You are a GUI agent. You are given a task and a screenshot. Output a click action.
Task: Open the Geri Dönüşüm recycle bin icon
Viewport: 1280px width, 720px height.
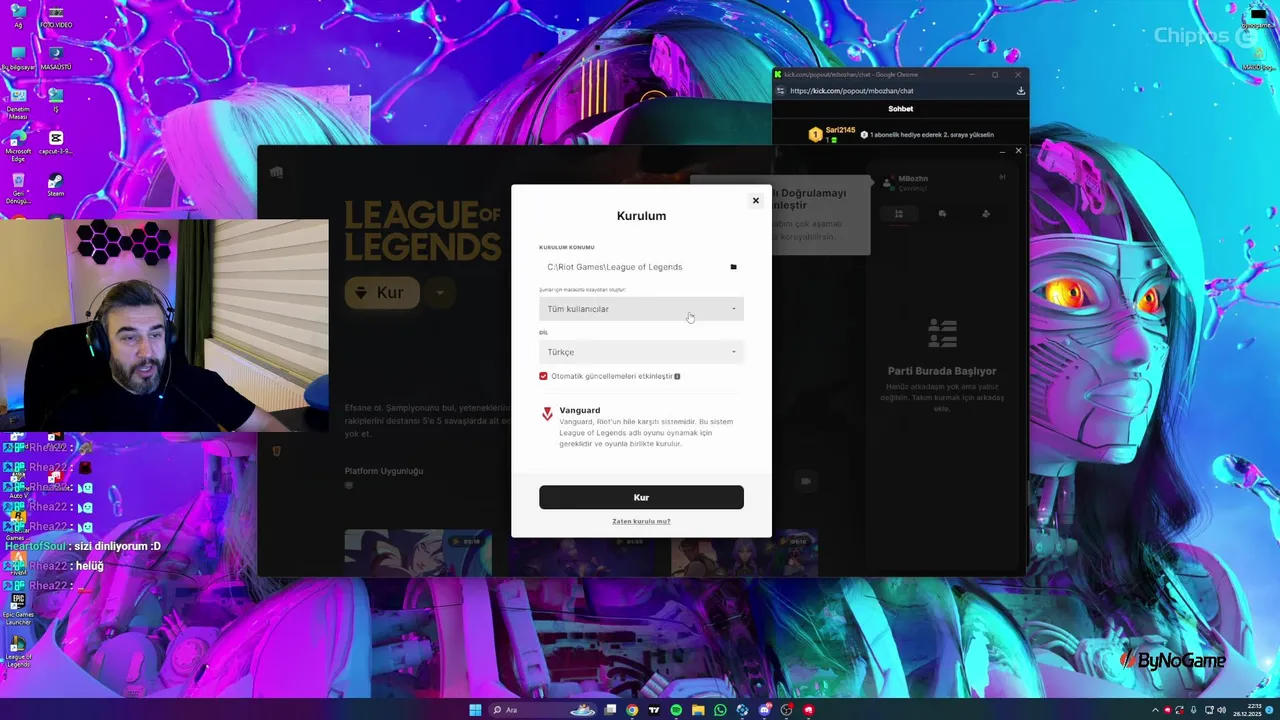(18, 188)
